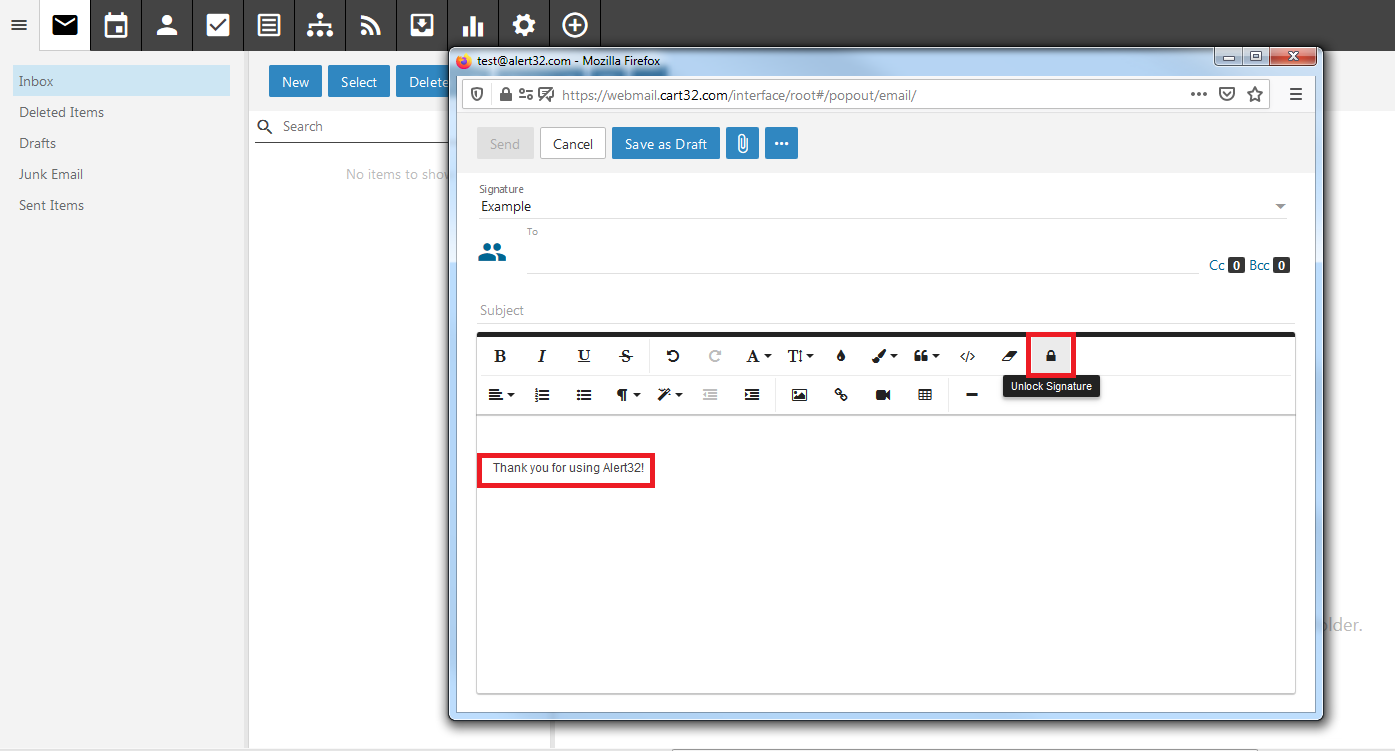Click the Unlock Signature lock icon

point(1051,356)
